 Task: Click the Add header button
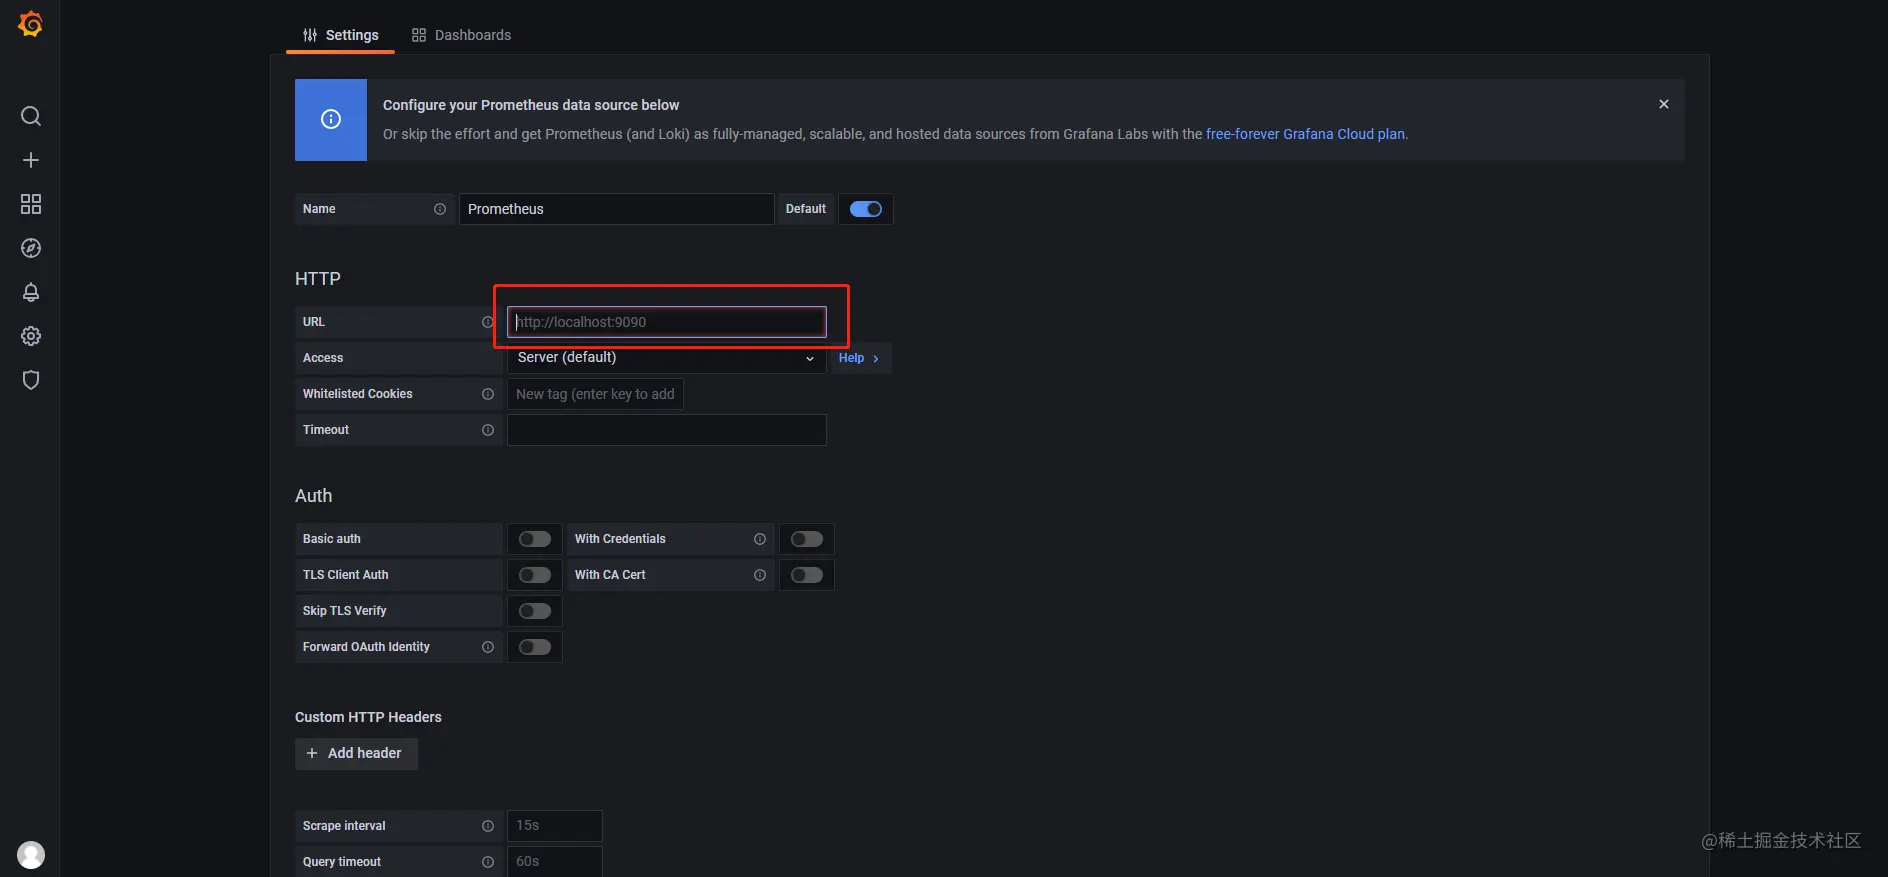click(x=356, y=753)
